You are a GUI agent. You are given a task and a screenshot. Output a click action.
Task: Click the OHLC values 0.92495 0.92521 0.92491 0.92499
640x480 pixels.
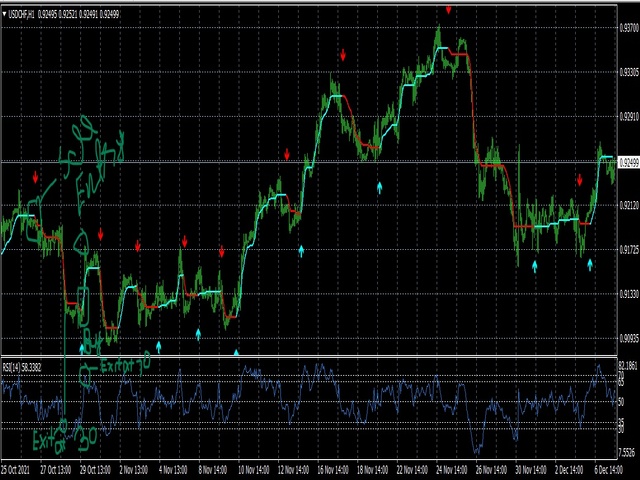click(x=78, y=15)
